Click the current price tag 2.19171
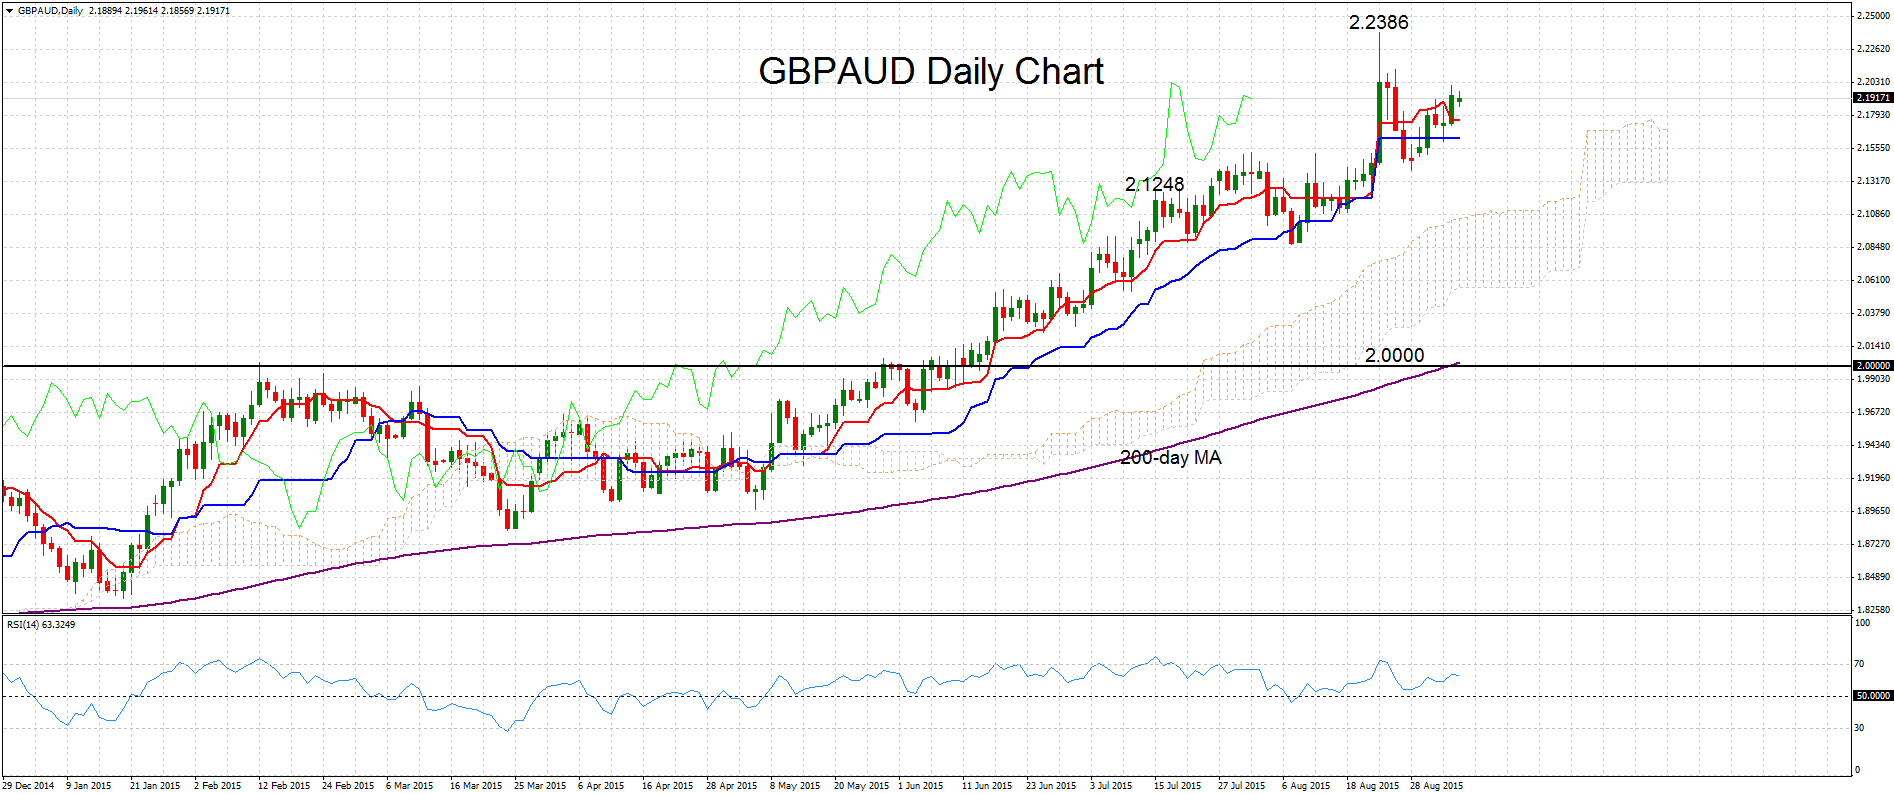This screenshot has height=794, width=1894. coord(1872,98)
